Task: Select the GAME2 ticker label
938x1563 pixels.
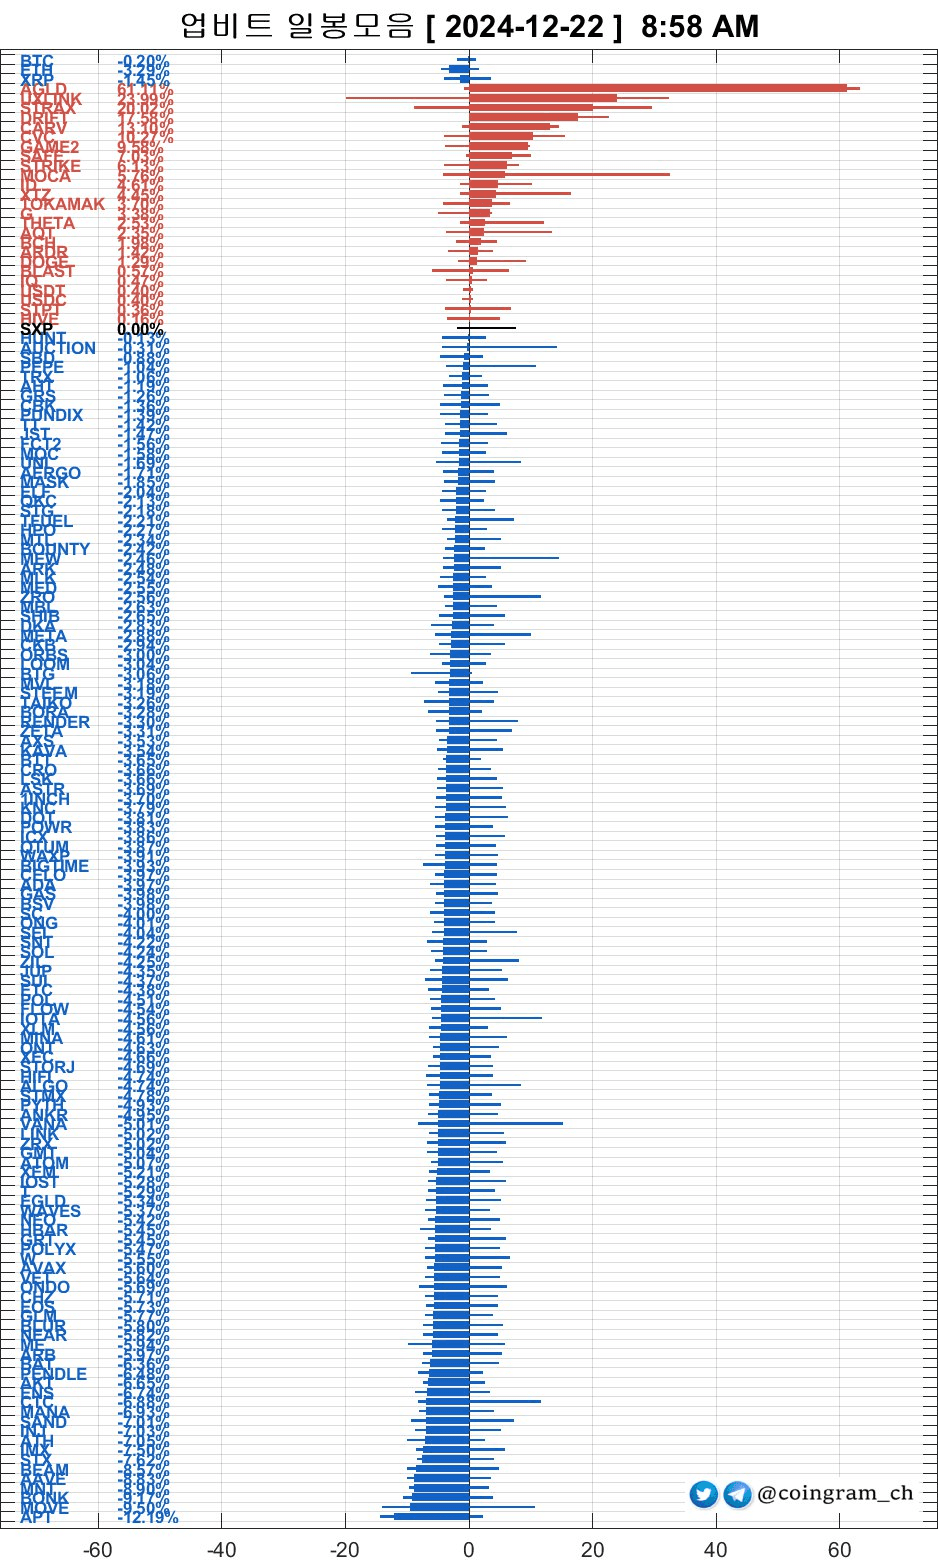Action: click(x=50, y=147)
